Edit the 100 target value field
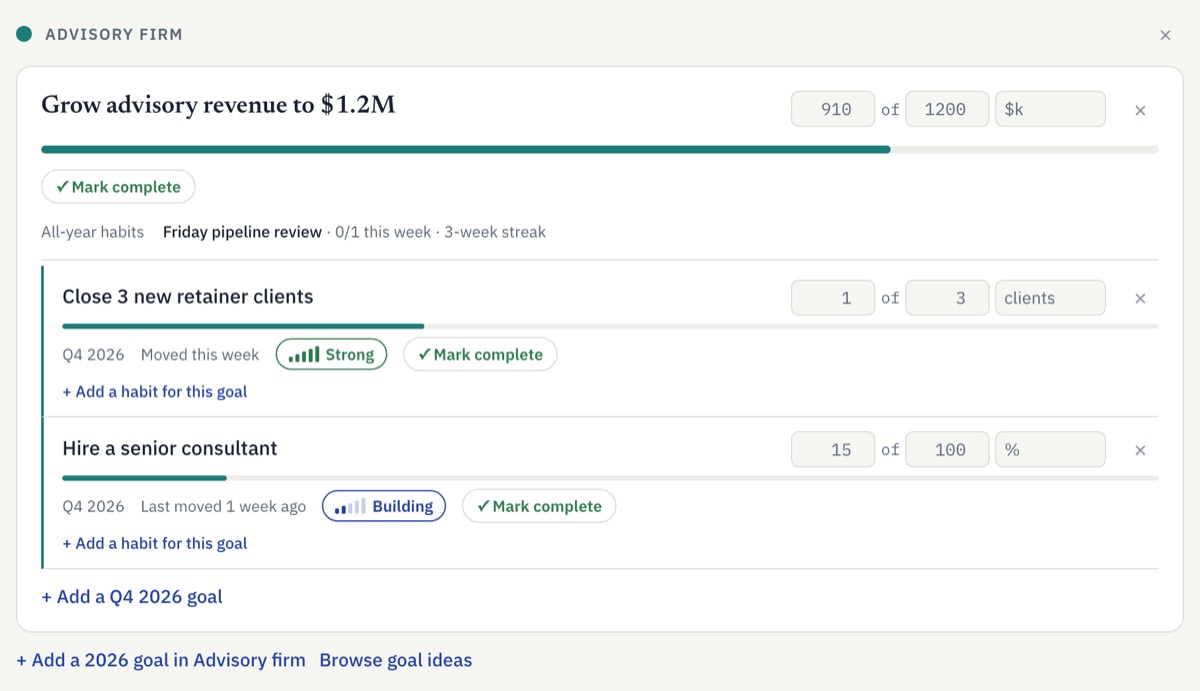This screenshot has width=1200, height=691. point(947,450)
